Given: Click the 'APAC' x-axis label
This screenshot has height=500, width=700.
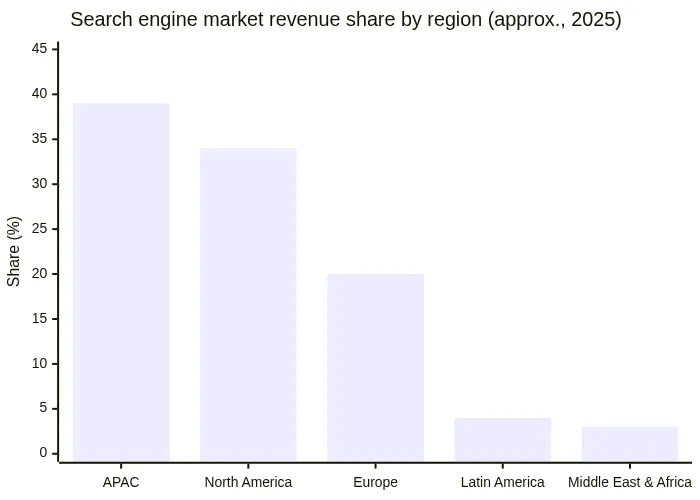Looking at the screenshot, I should tap(121, 483).
